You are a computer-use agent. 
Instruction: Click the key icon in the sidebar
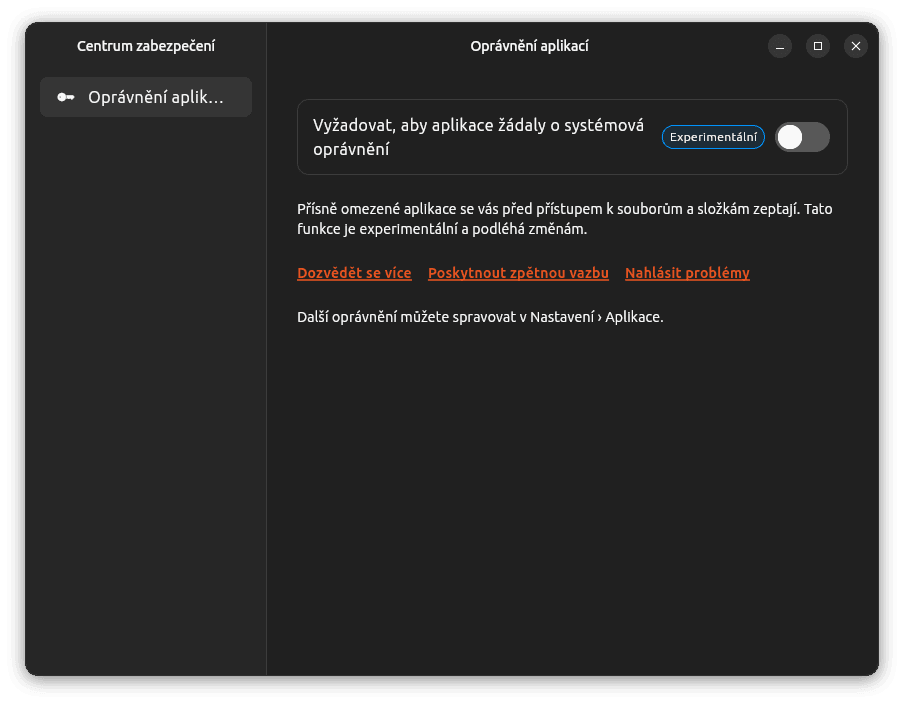pyautogui.click(x=66, y=97)
